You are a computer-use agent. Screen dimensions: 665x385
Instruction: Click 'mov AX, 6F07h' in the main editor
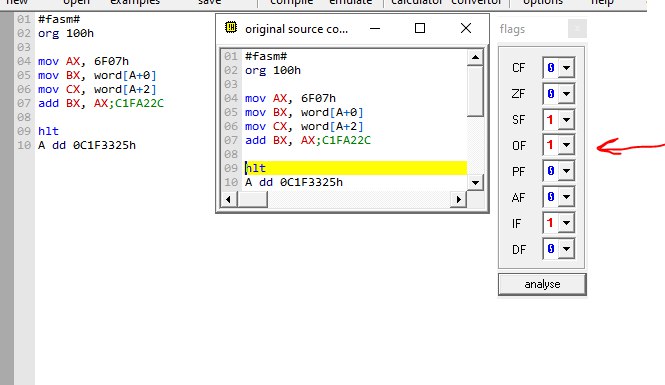click(84, 61)
